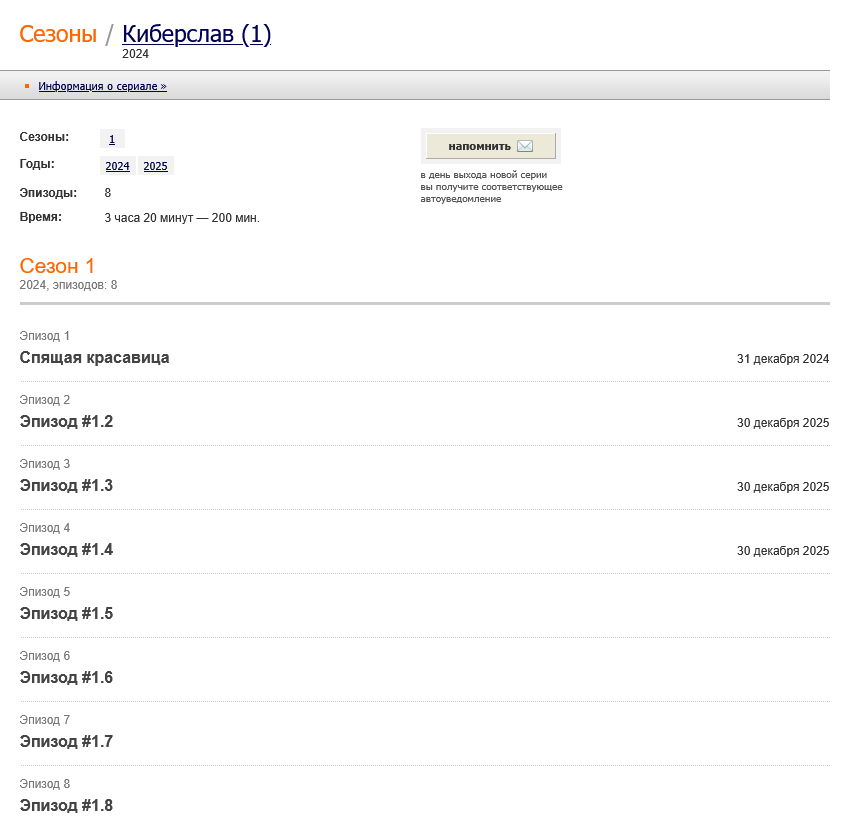Viewport: 850px width, 828px height.
Task: Click episode title Эпизод #1.8
Action: pos(66,806)
